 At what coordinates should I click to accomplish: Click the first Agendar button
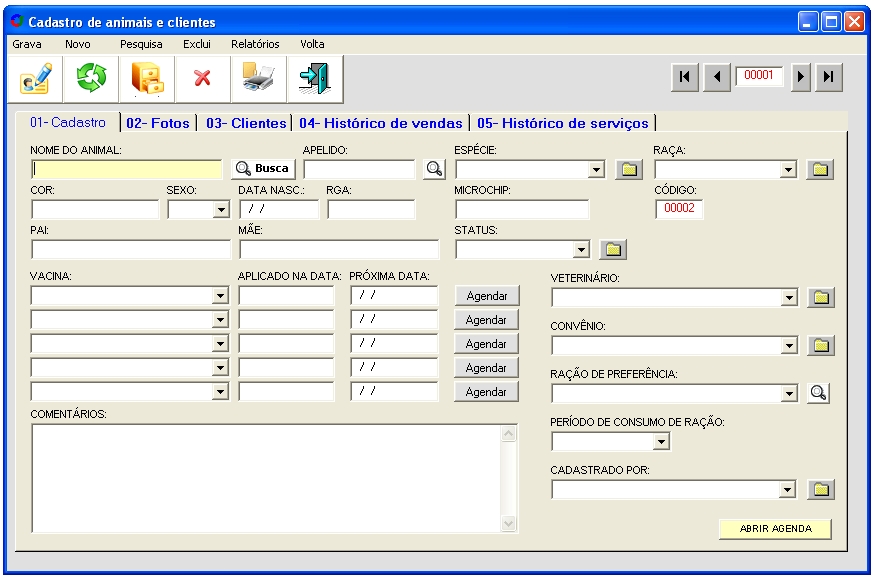pos(487,296)
